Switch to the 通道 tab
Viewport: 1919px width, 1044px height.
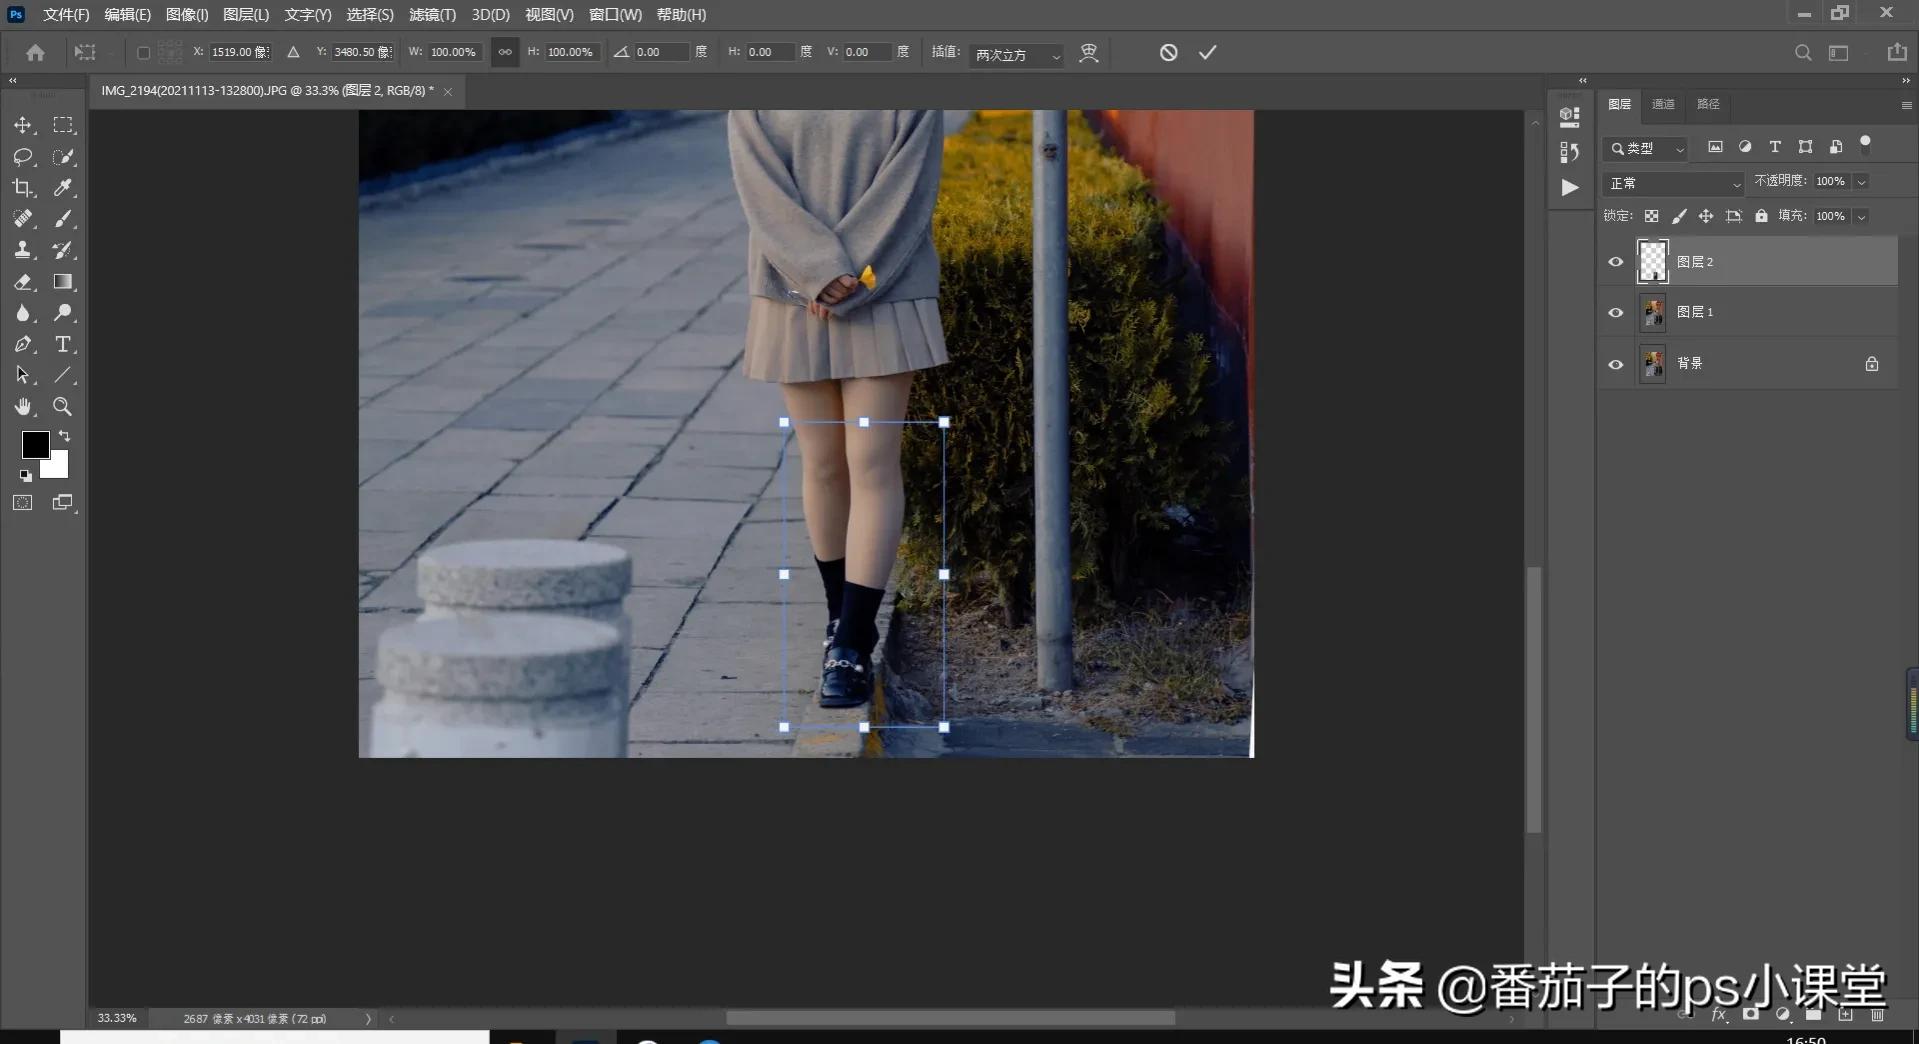pos(1663,104)
